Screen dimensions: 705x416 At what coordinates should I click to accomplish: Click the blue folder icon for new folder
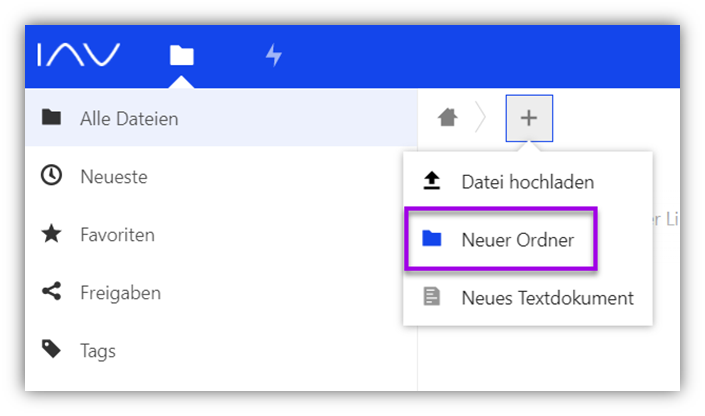click(x=432, y=239)
